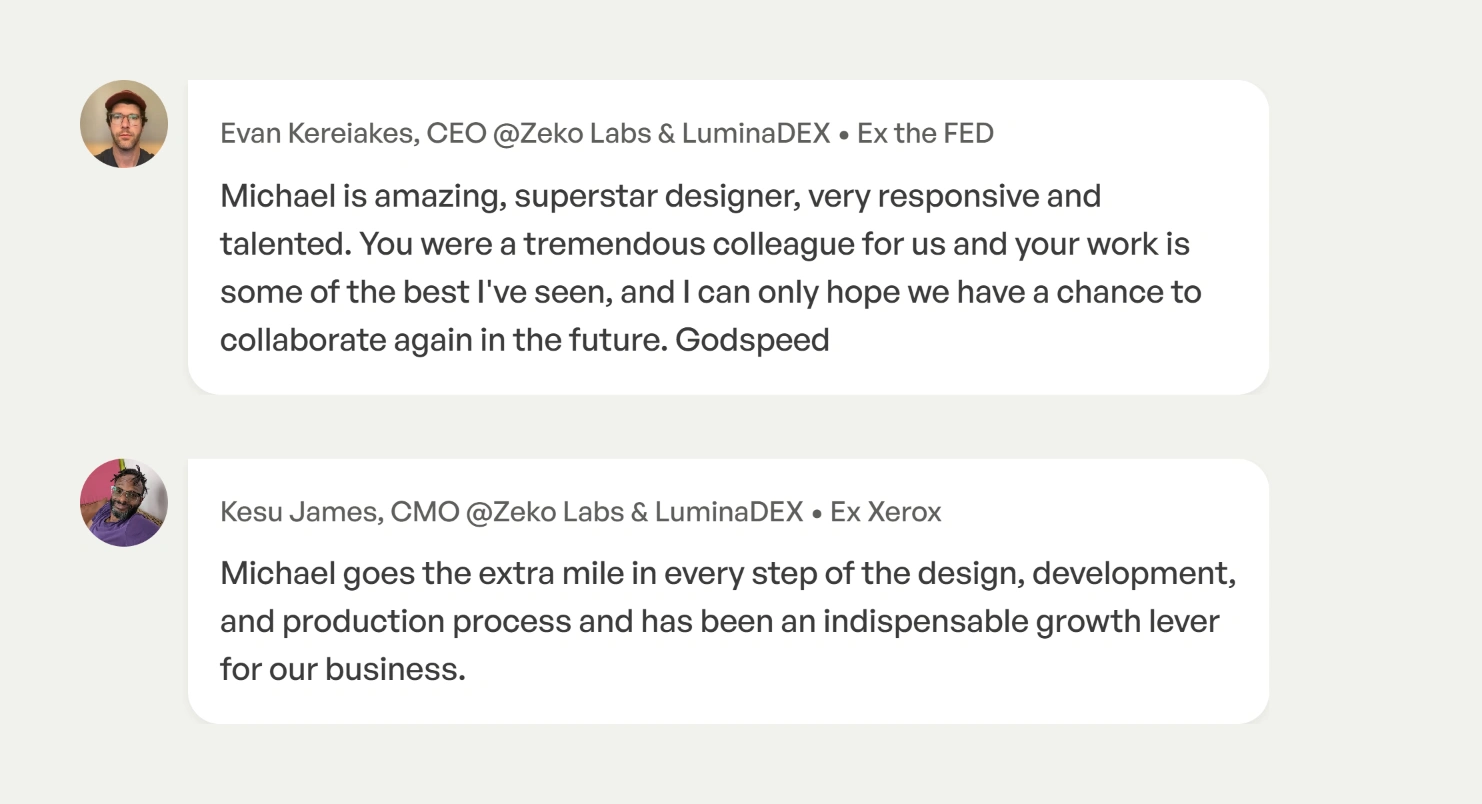Select LuminaDEX in the CMO's headline
Screen dimensions: 1482x804
click(x=728, y=513)
